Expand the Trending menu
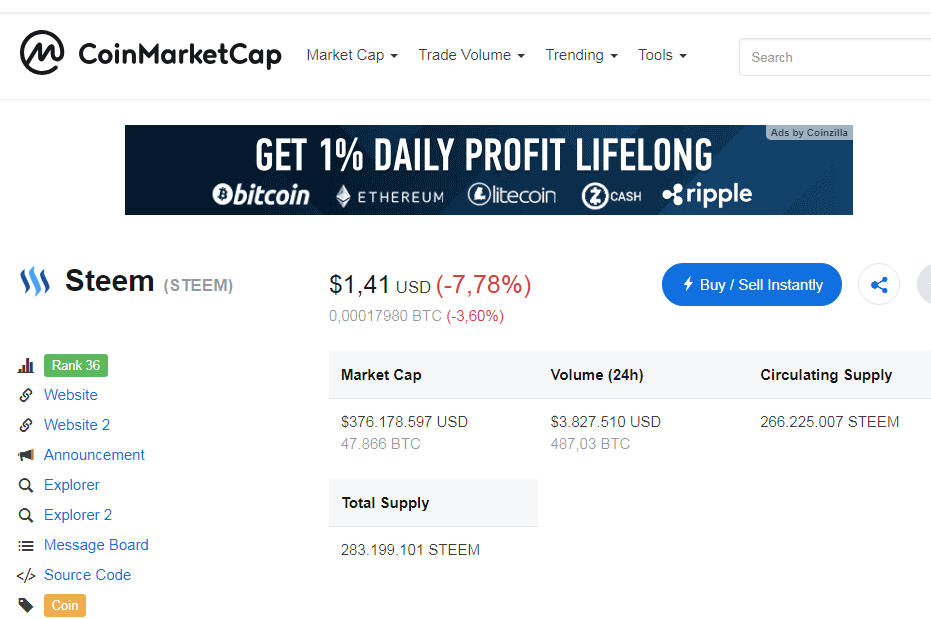The image size is (931, 619). 581,55
